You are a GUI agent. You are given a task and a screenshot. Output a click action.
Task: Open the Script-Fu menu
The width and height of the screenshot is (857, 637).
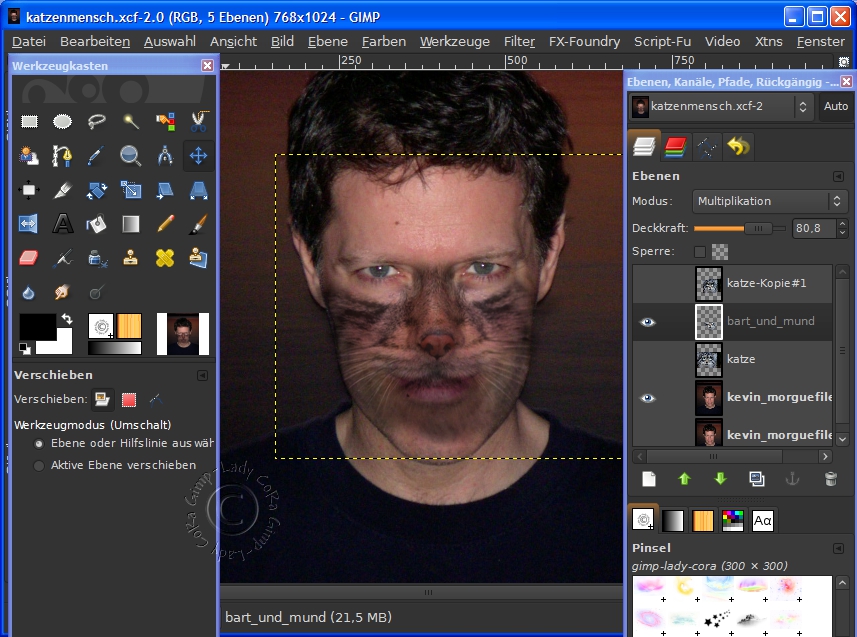coord(662,42)
